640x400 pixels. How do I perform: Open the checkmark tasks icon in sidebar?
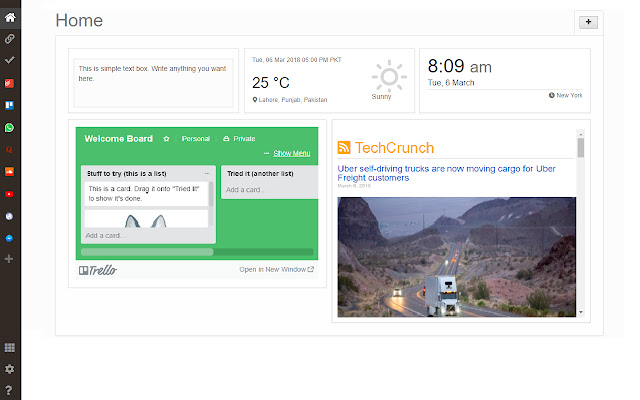[9, 60]
